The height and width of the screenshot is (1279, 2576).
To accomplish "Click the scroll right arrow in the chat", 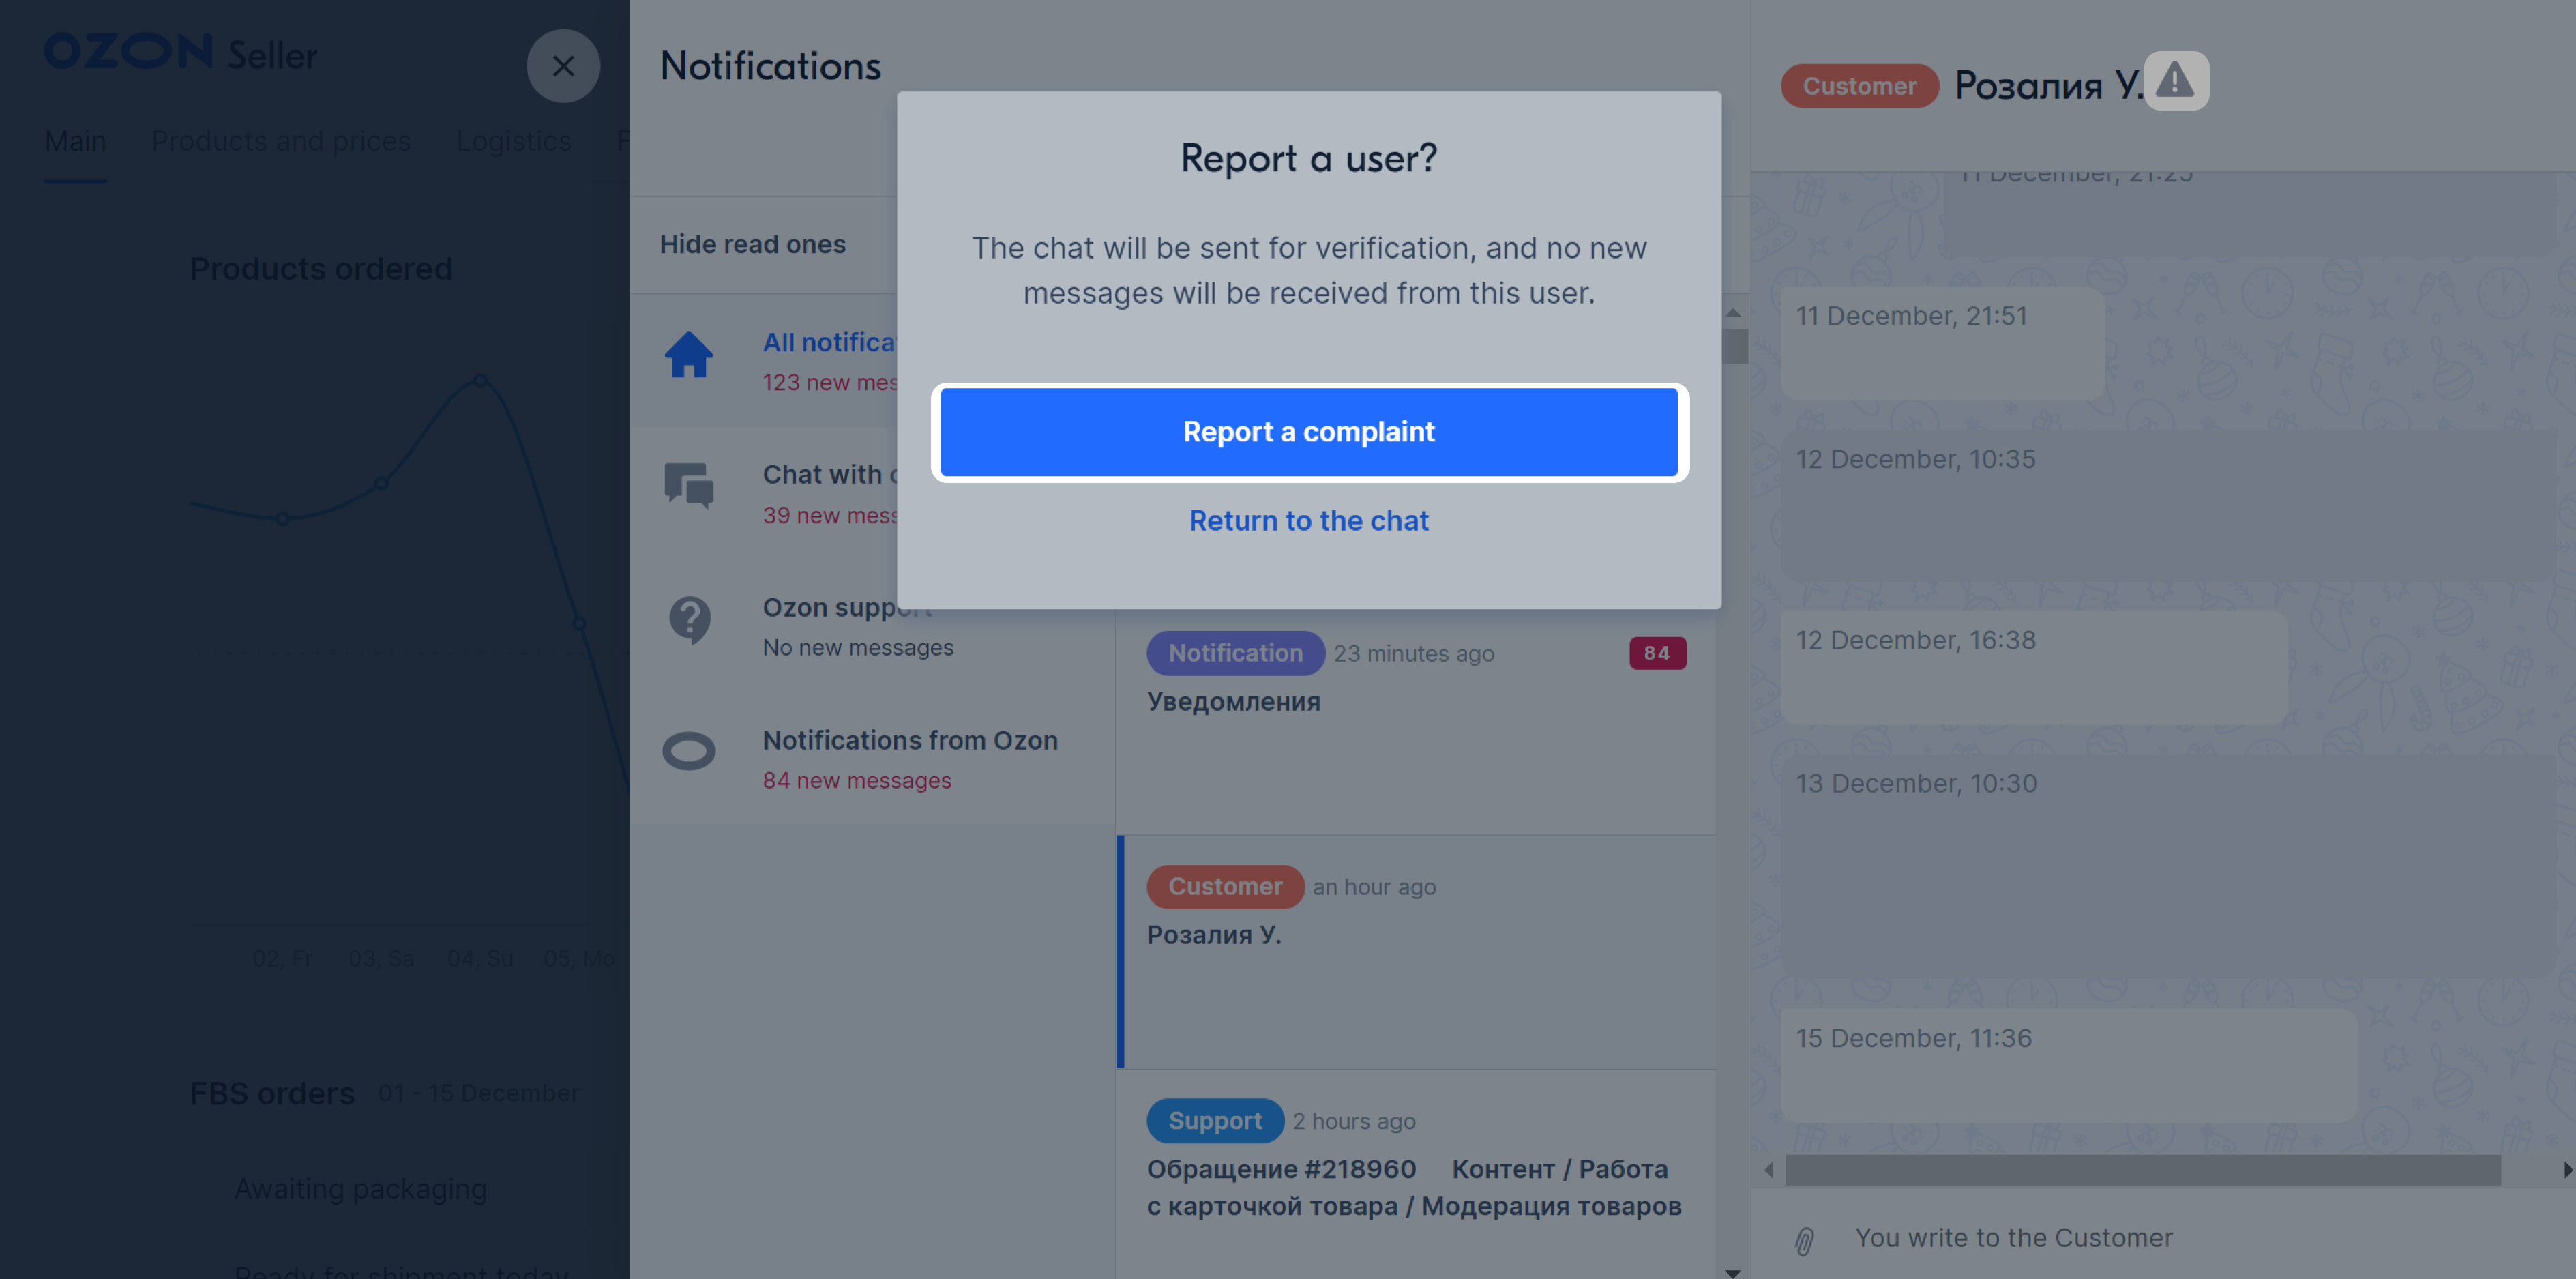I will 2567,1170.
